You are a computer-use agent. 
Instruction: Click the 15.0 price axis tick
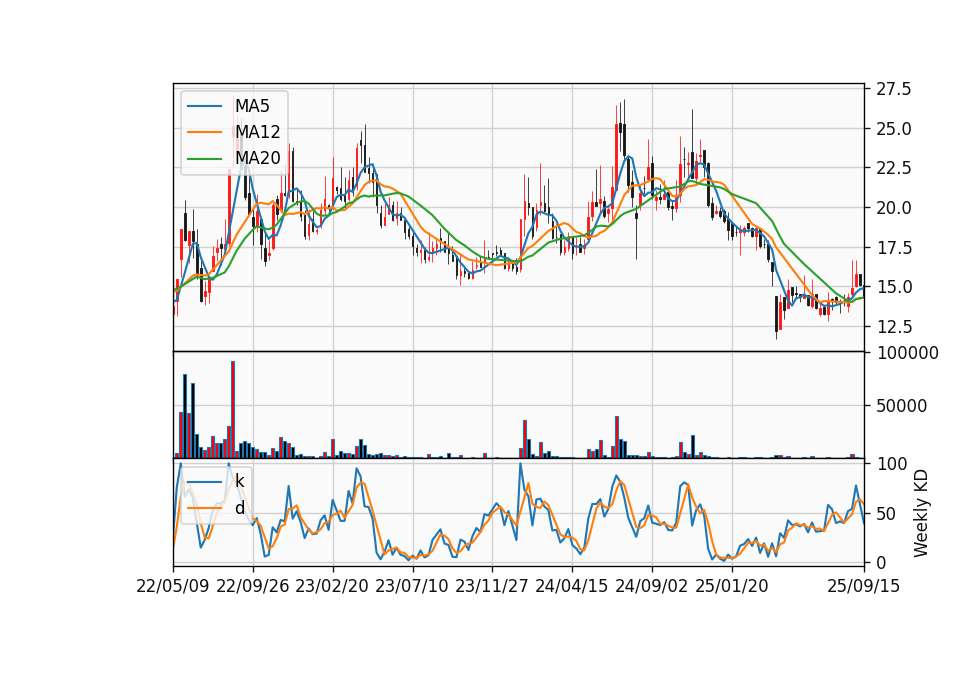pos(894,287)
